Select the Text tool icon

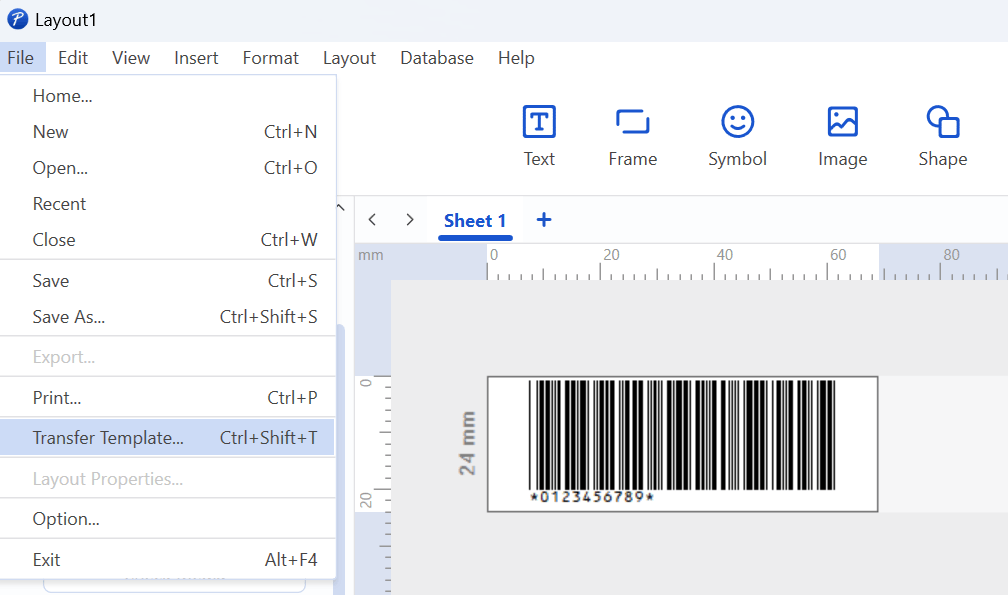click(x=539, y=123)
